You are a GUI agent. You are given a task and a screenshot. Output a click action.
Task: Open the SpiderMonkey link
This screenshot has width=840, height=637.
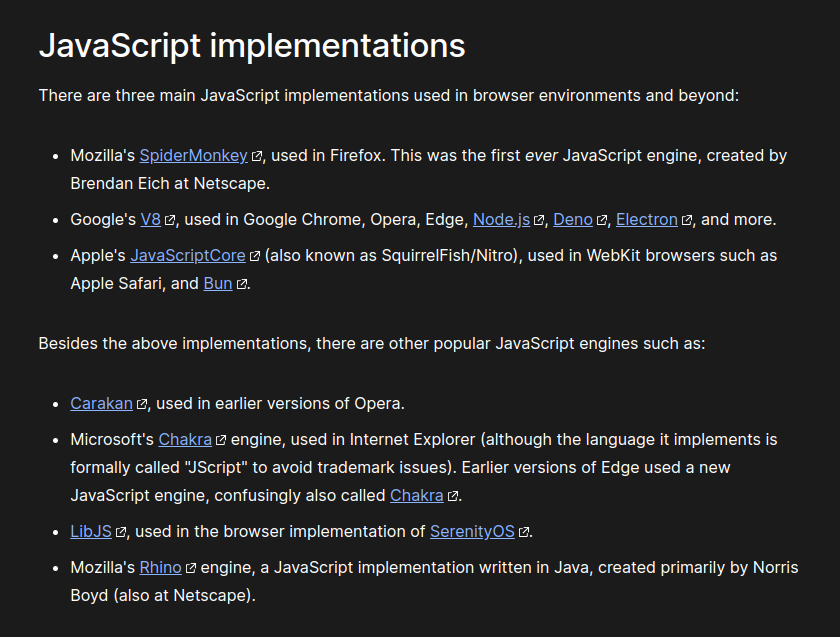193,155
